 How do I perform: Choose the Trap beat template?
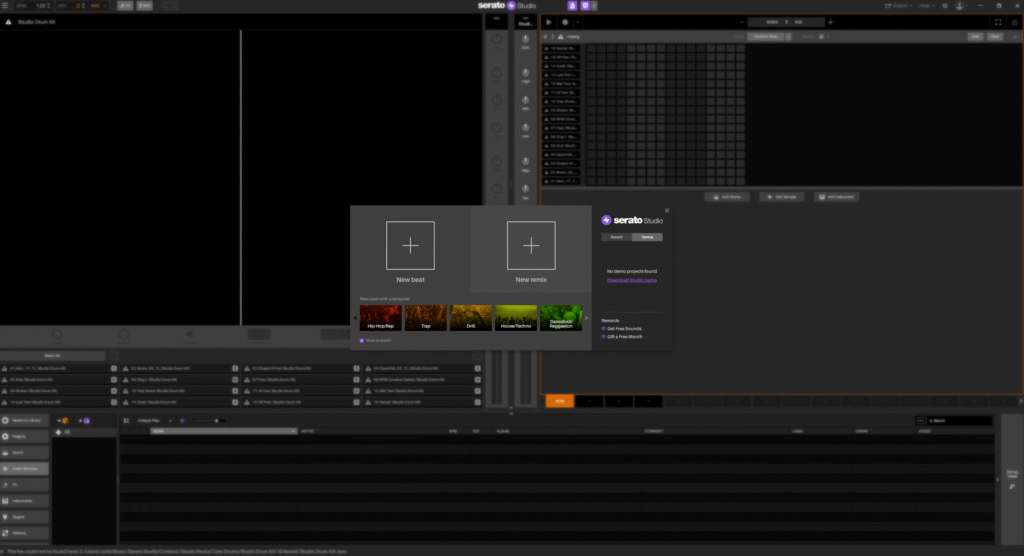pyautogui.click(x=425, y=318)
